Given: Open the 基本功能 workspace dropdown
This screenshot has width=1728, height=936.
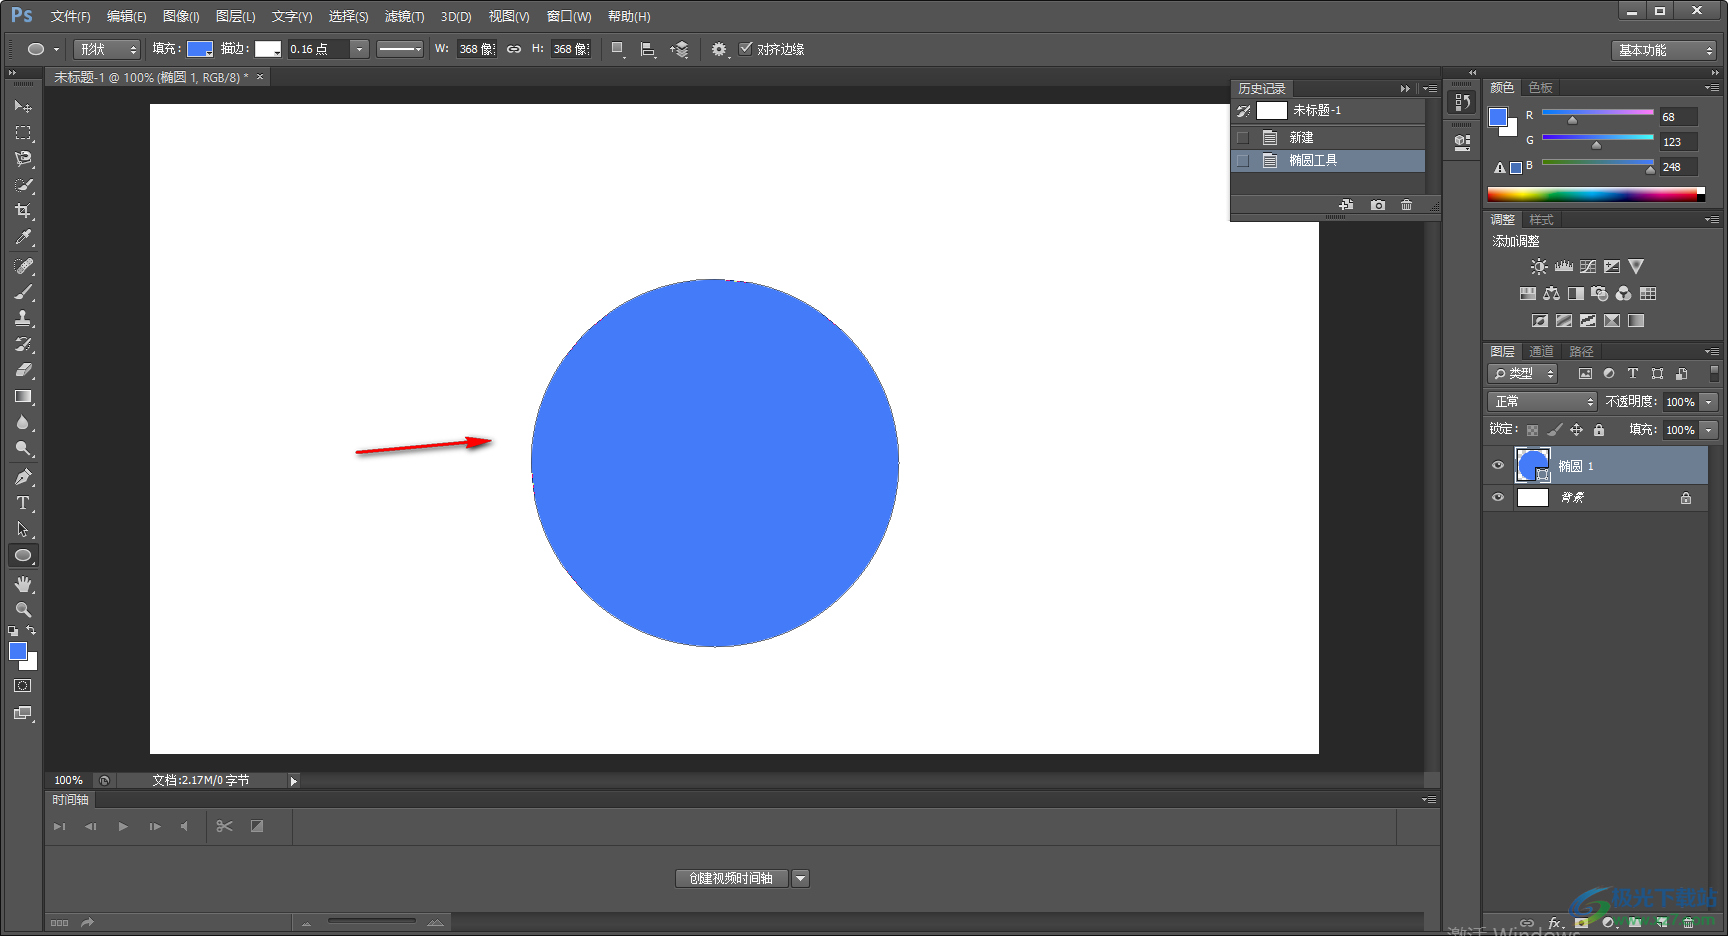Looking at the screenshot, I should tap(1664, 50).
